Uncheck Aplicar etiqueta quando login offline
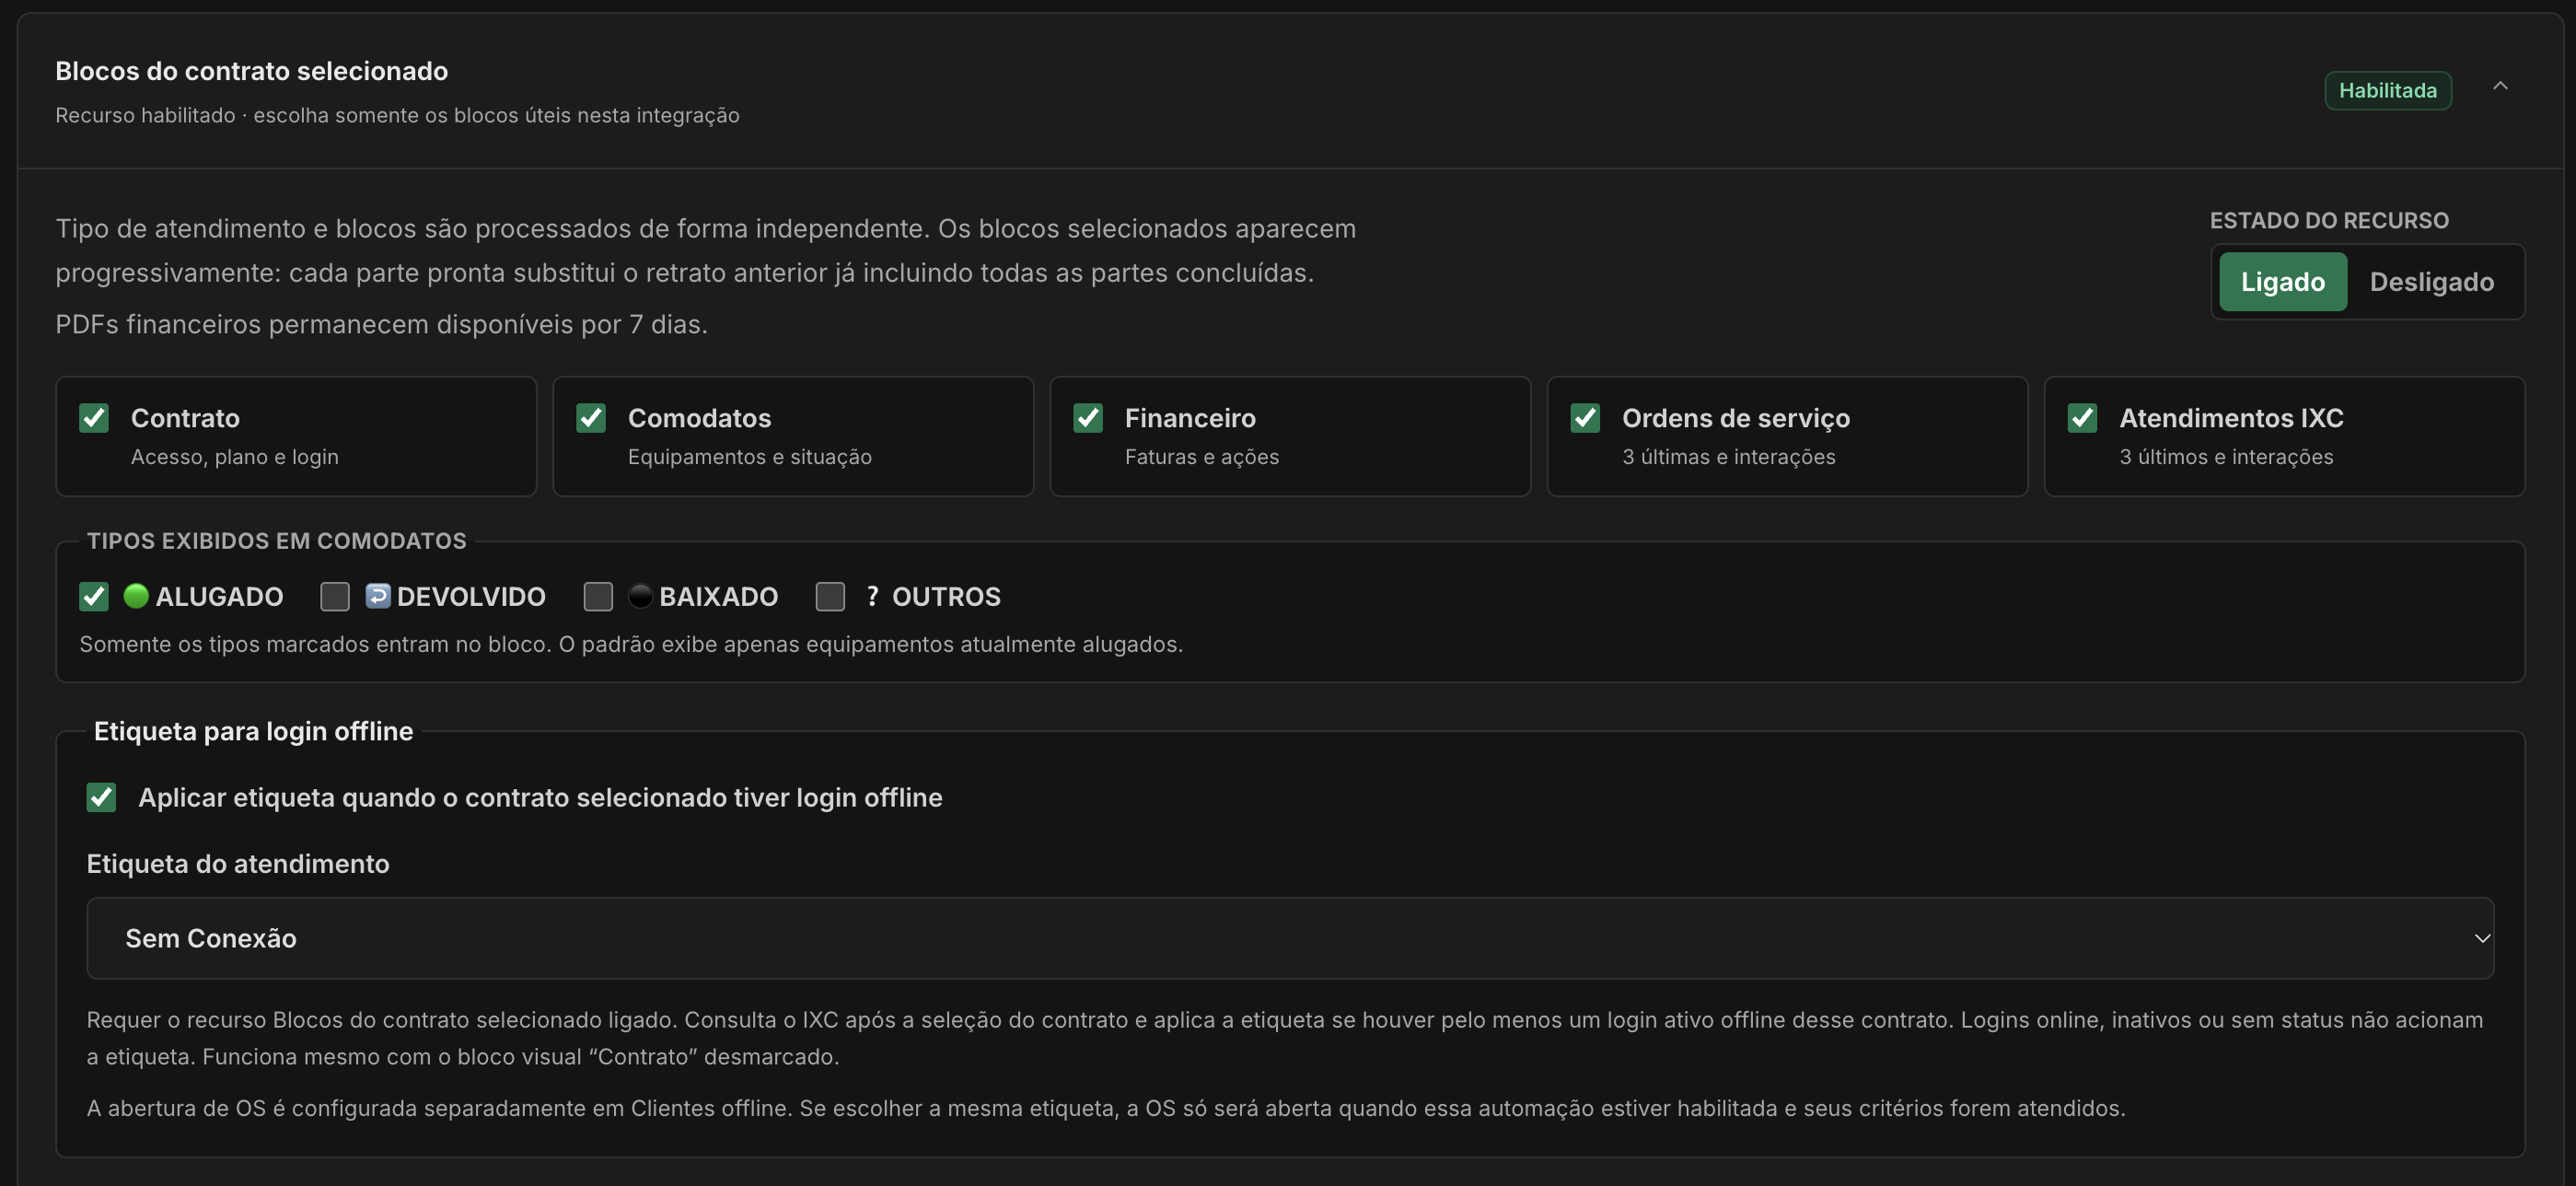Image resolution: width=2576 pixels, height=1186 pixels. 101,798
